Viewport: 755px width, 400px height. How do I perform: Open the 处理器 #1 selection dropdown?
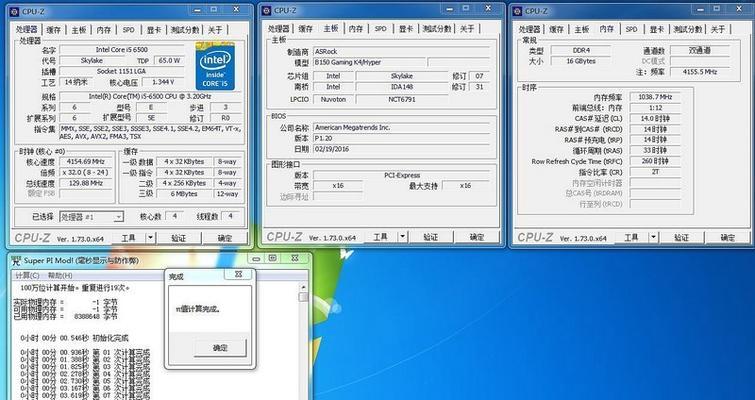point(91,217)
